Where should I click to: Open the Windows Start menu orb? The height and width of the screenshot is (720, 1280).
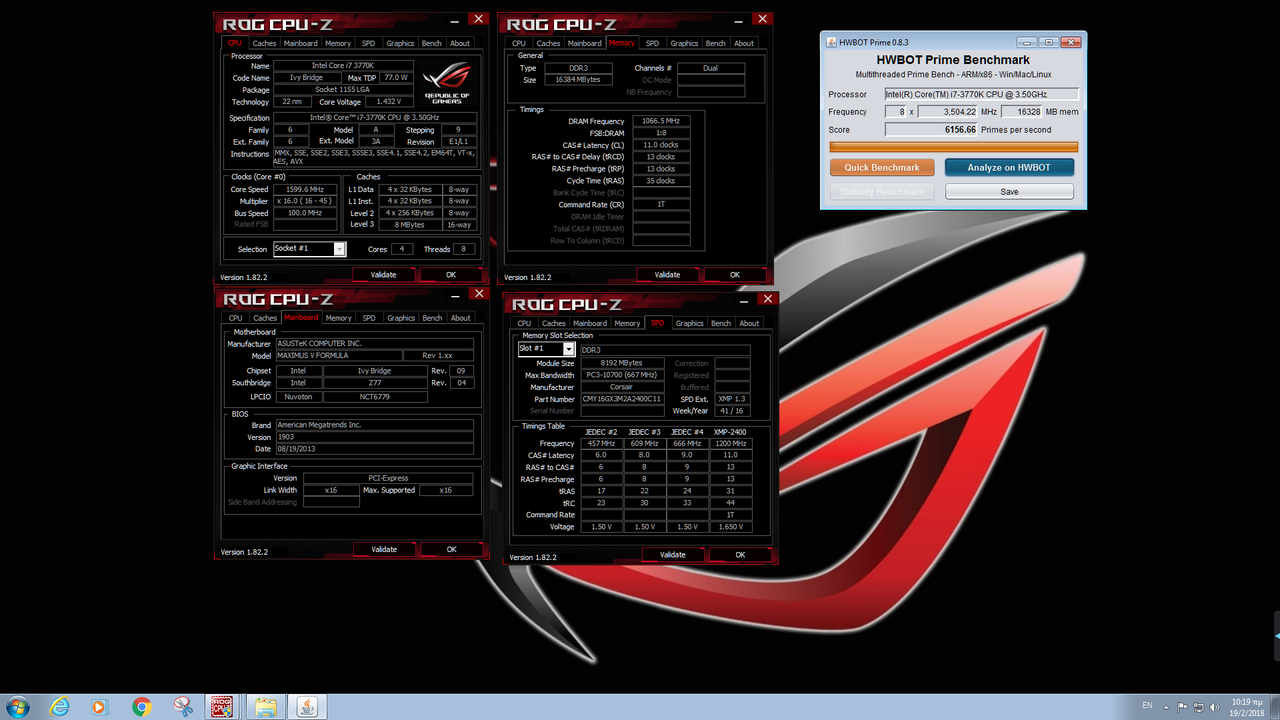click(17, 707)
